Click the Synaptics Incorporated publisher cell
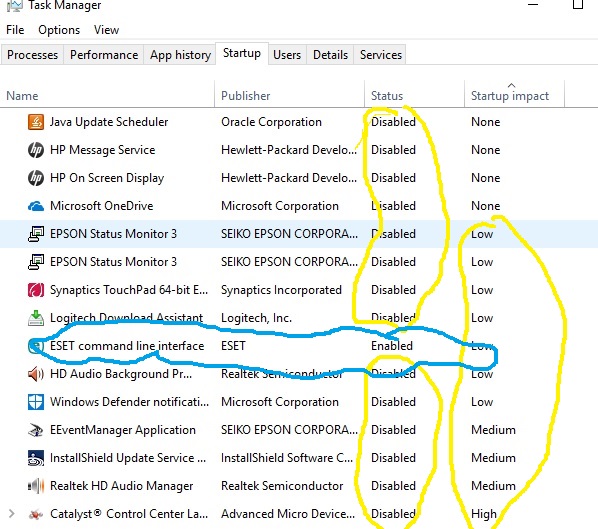This screenshot has height=529, width=598. coord(281,290)
